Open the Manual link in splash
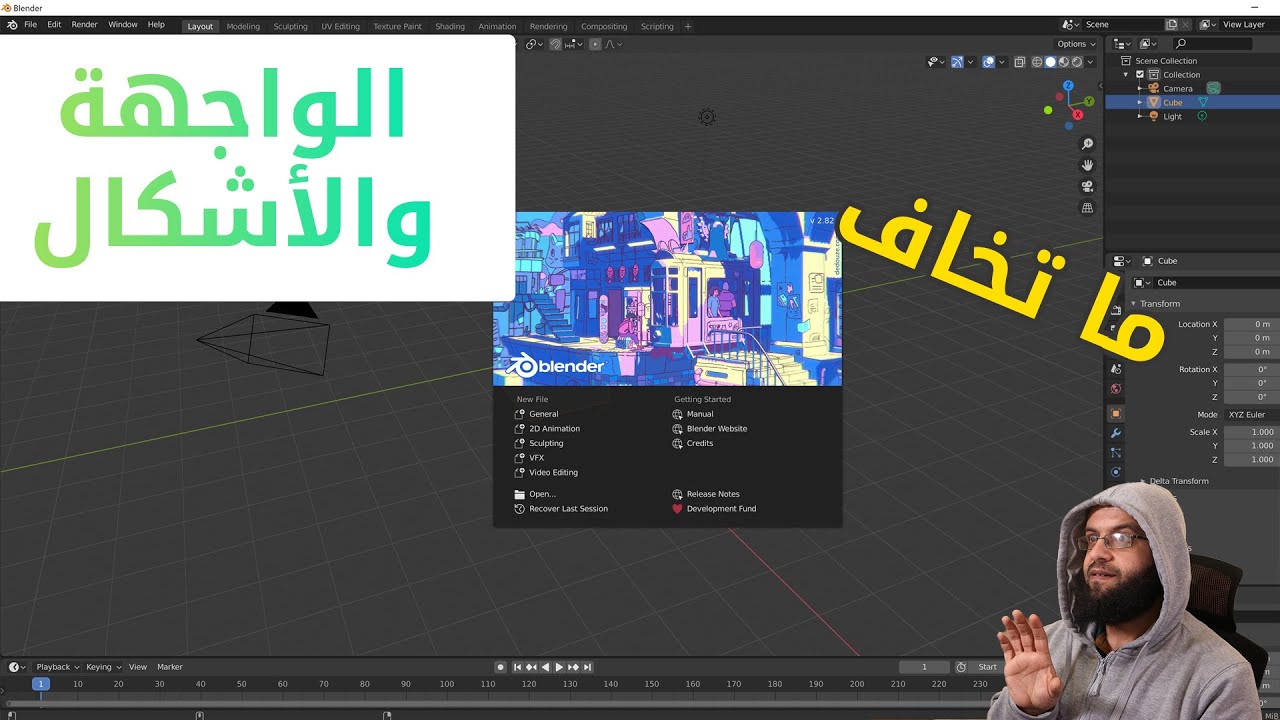This screenshot has width=1280, height=720. click(x=700, y=414)
